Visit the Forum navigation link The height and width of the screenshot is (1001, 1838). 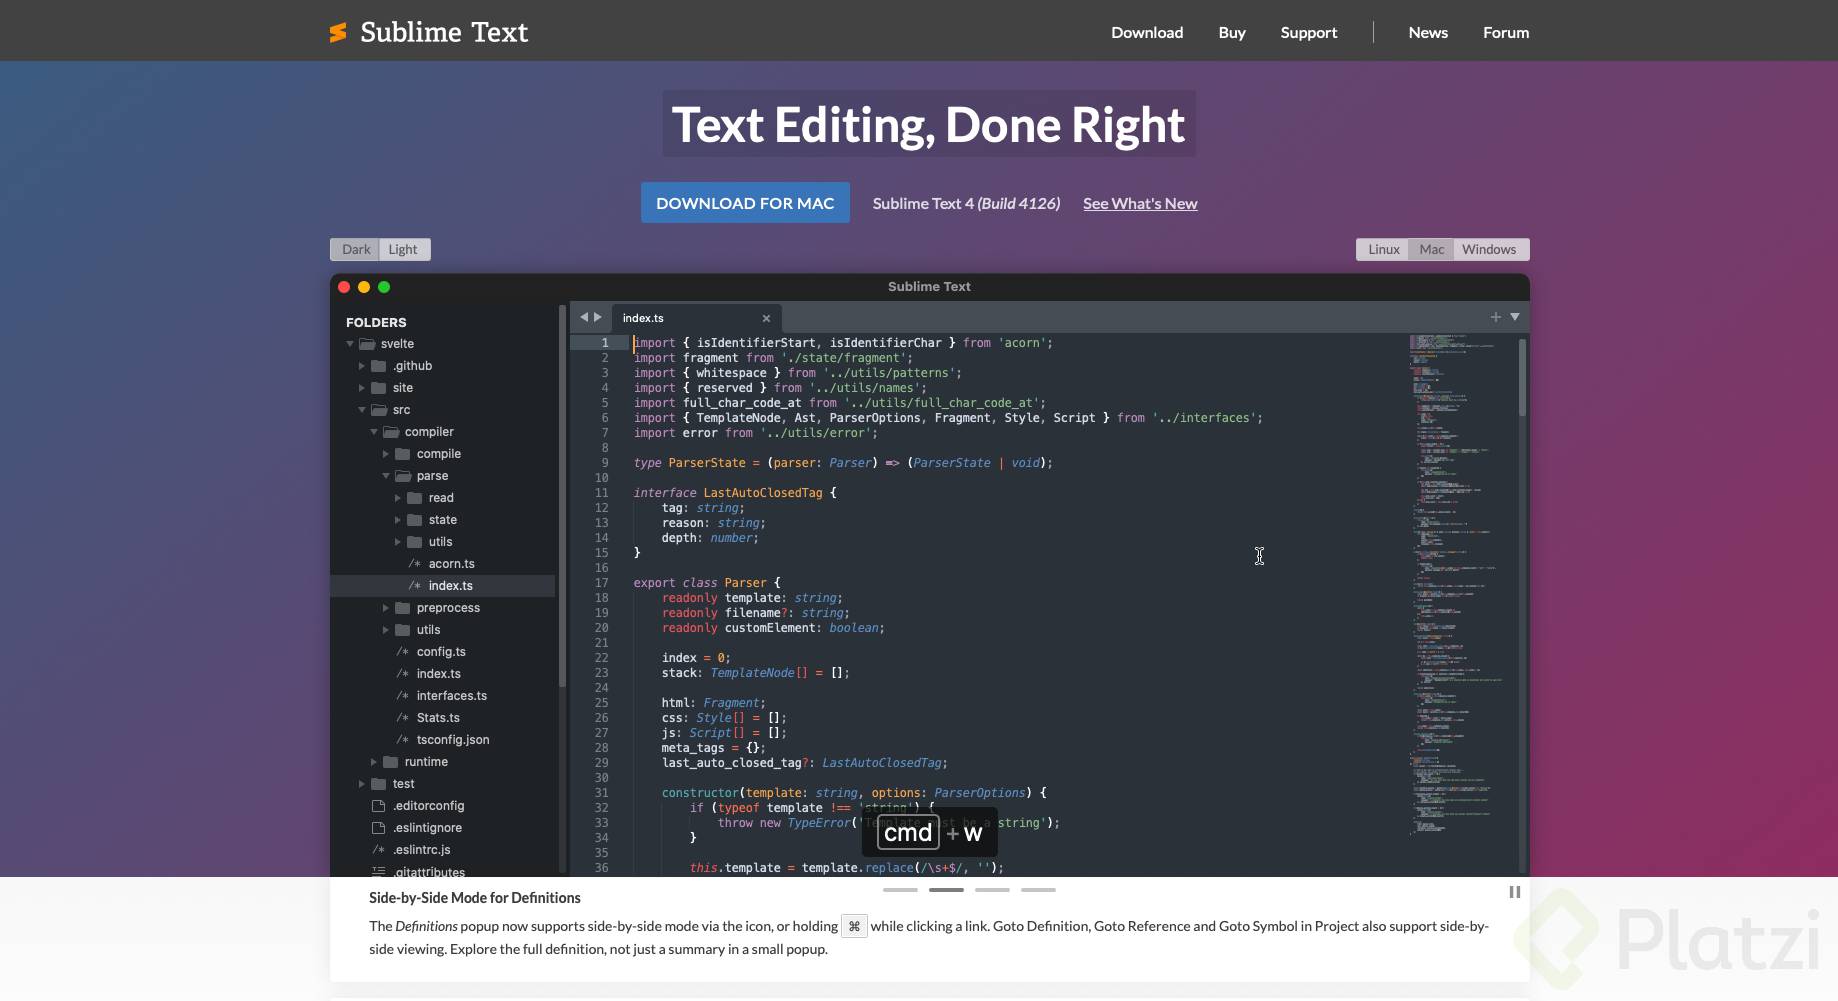[x=1506, y=32]
